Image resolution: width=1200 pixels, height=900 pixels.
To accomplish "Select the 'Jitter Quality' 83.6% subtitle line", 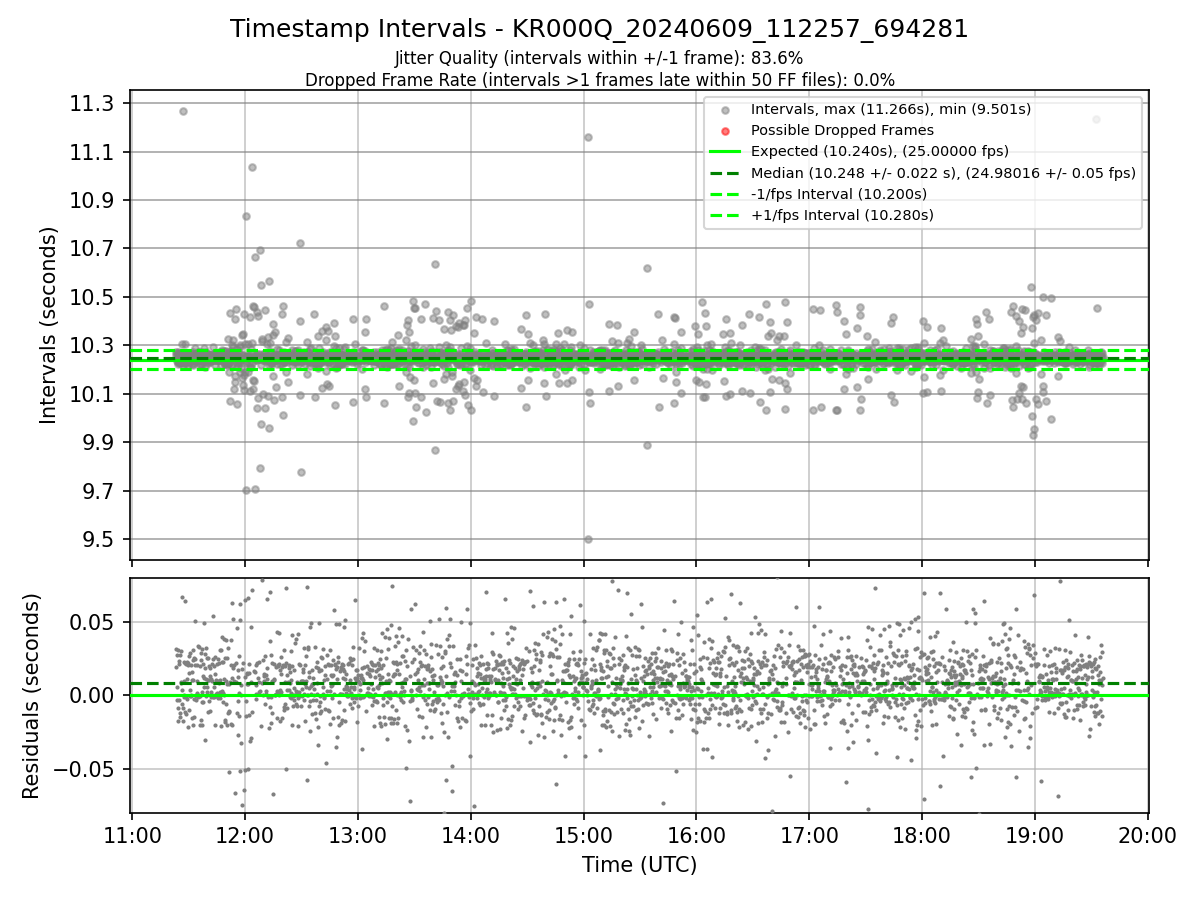I will [599, 58].
